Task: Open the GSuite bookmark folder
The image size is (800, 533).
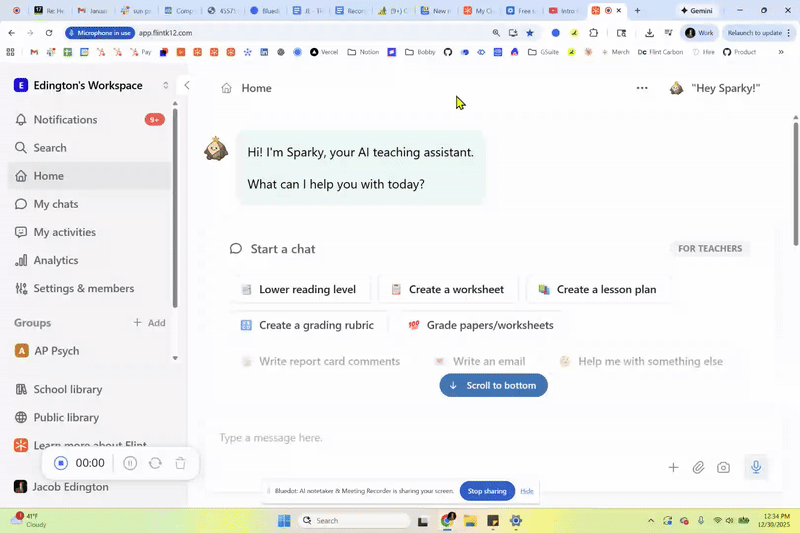Action: pyautogui.click(x=543, y=52)
